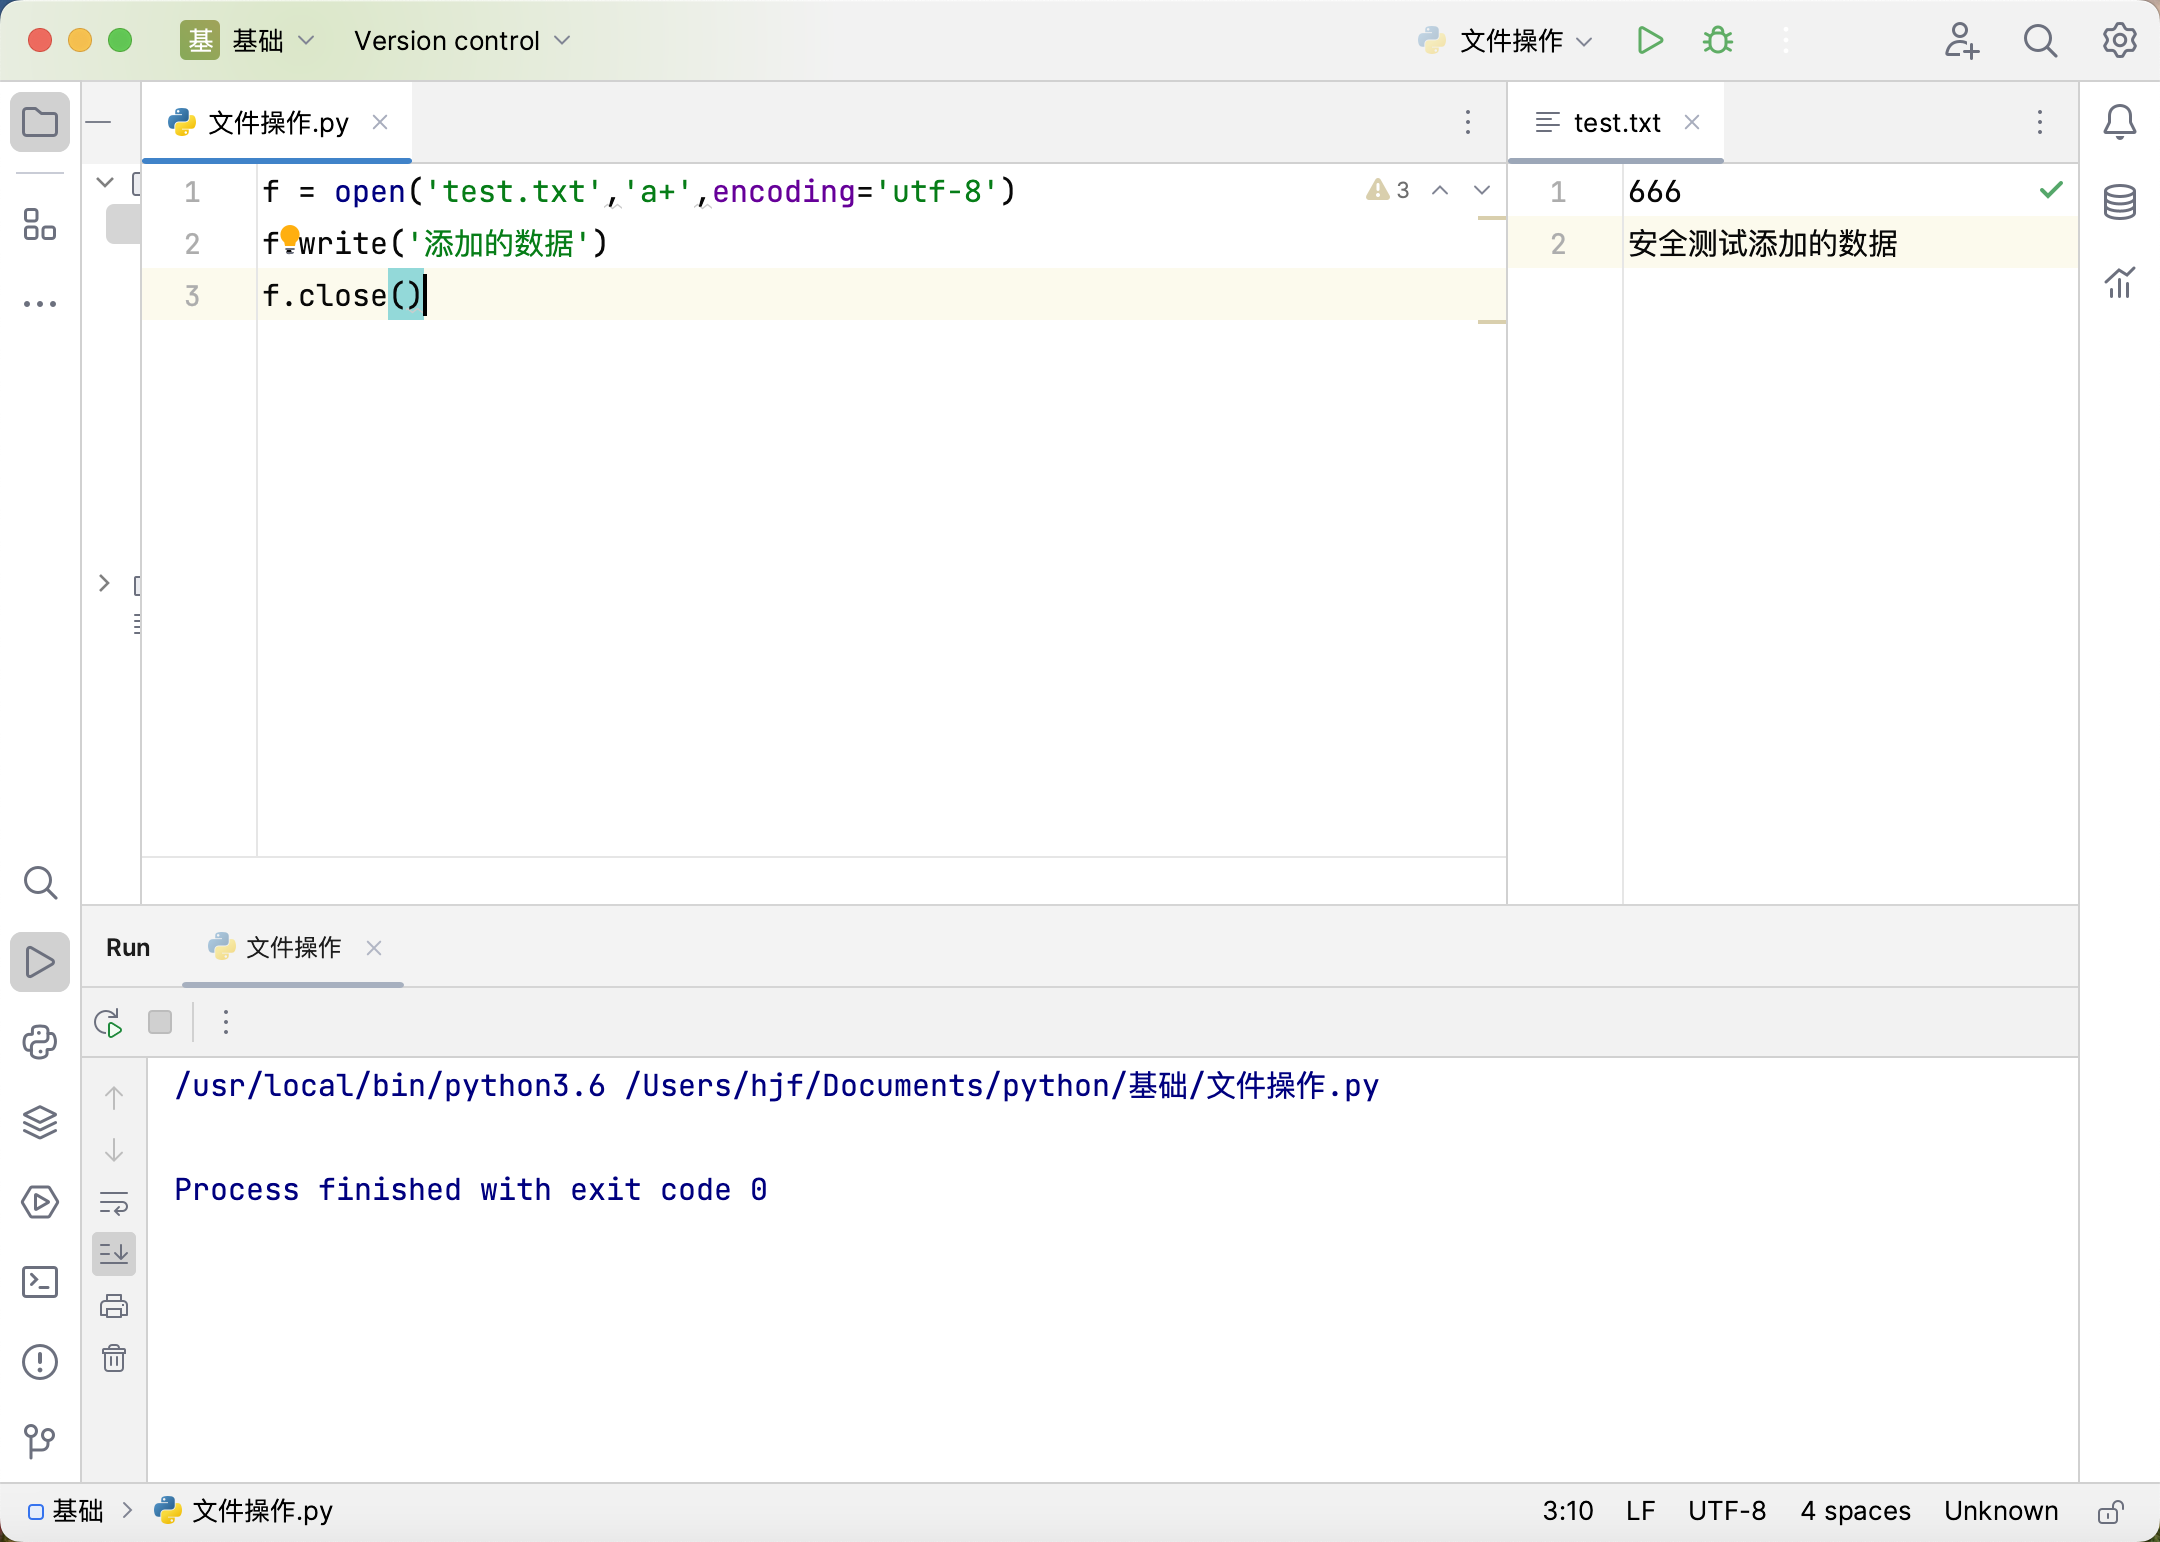2160x1542 pixels.
Task: Rerun 文件操作 in Run panel
Action: click(108, 1023)
